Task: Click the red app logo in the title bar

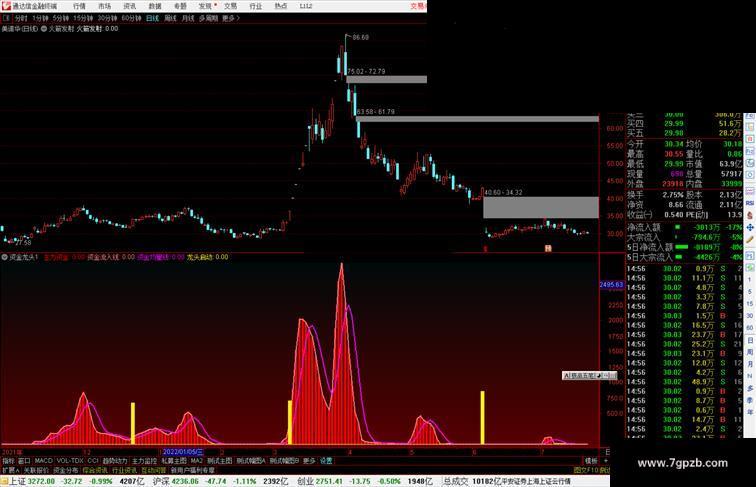Action: coord(6,6)
